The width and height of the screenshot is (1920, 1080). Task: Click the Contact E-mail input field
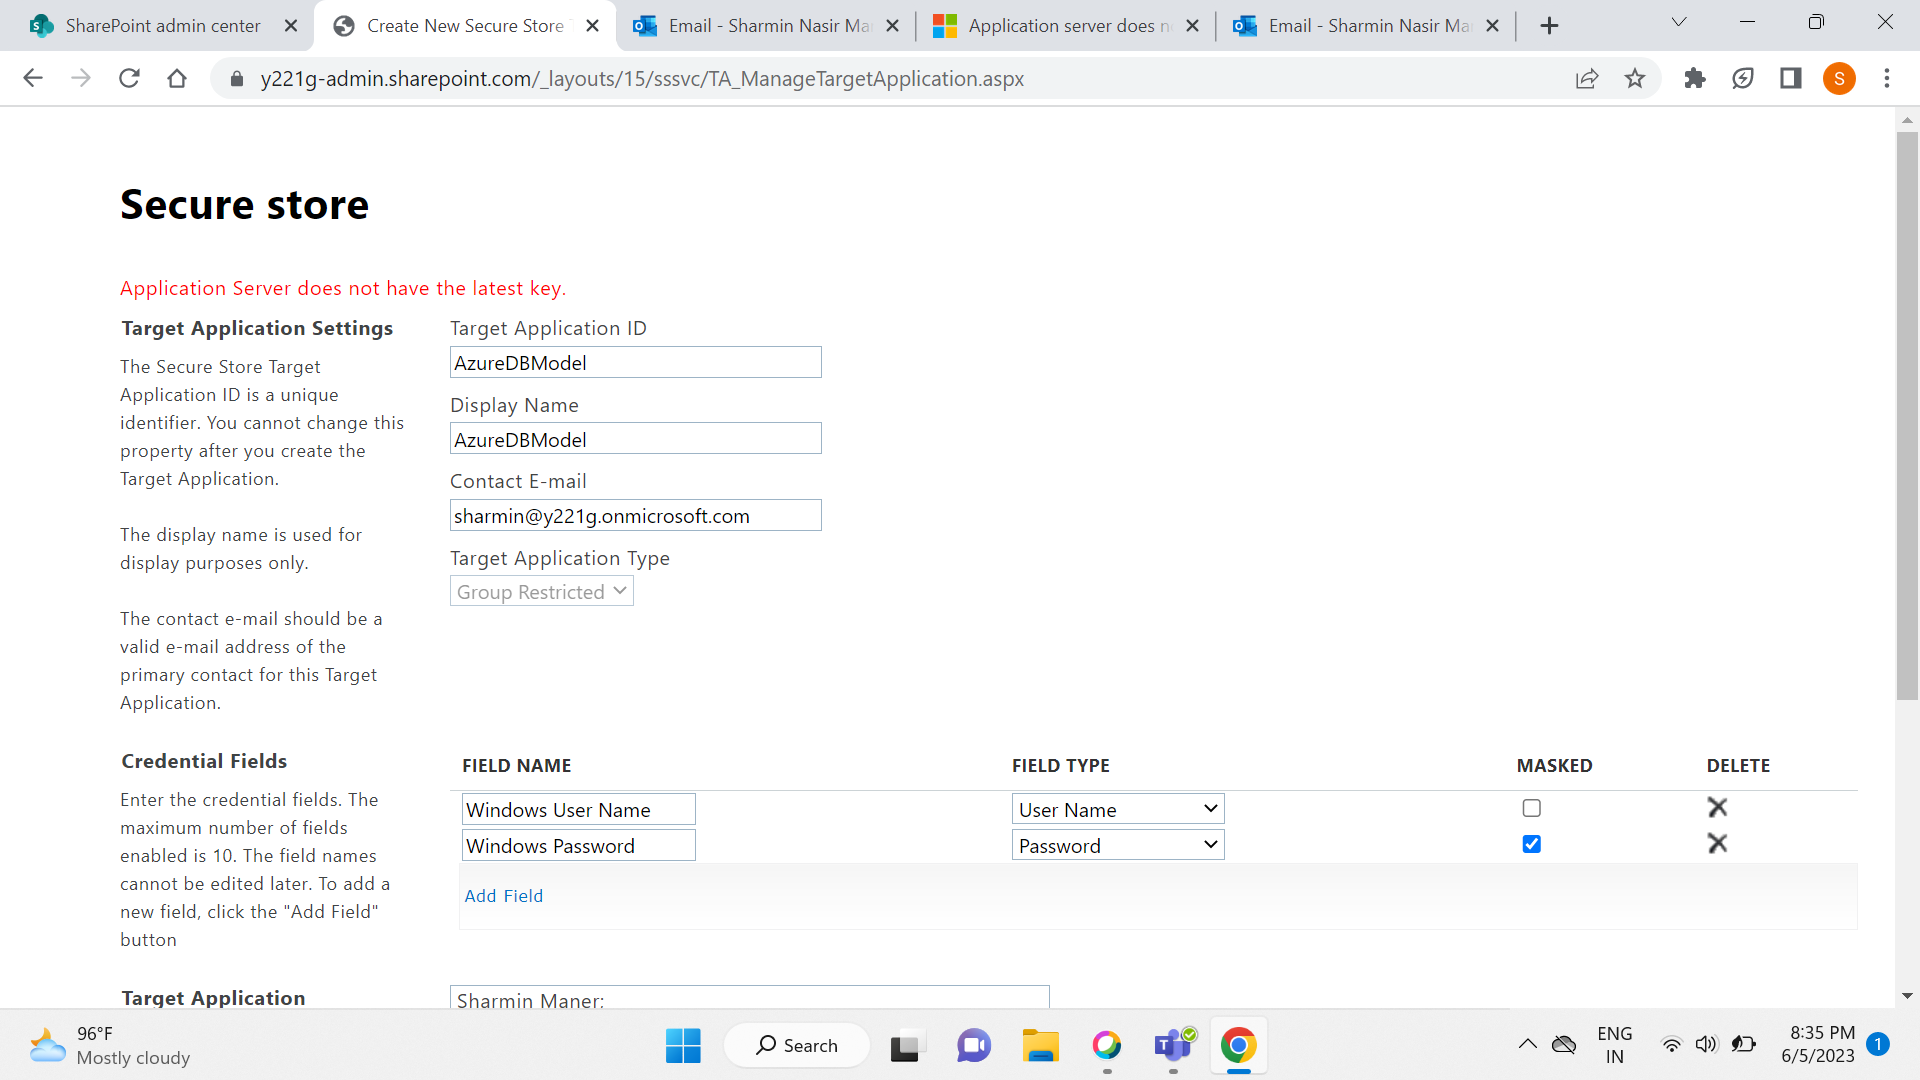pyautogui.click(x=635, y=516)
